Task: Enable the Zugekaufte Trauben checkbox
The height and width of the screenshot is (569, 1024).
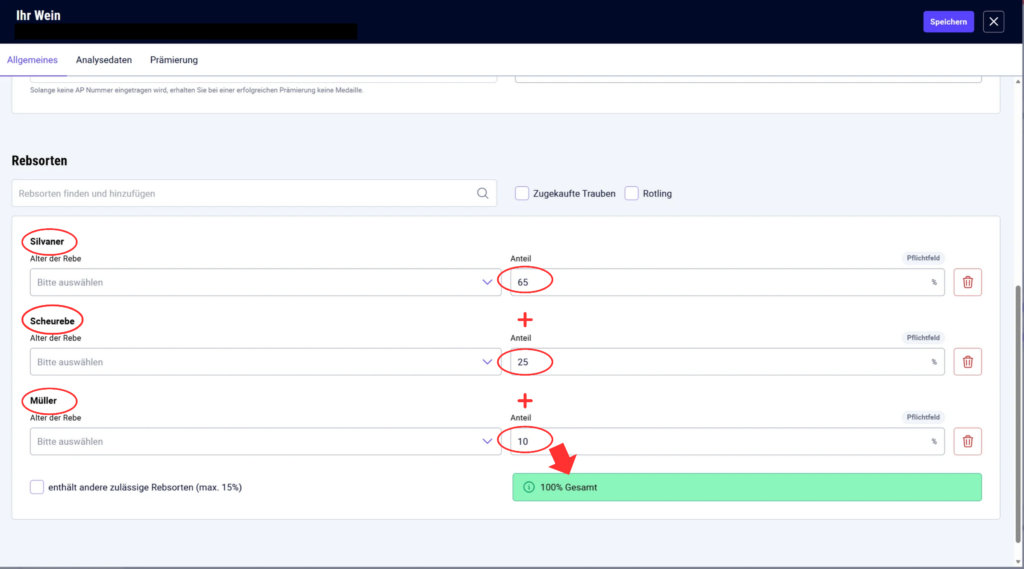Action: click(522, 193)
